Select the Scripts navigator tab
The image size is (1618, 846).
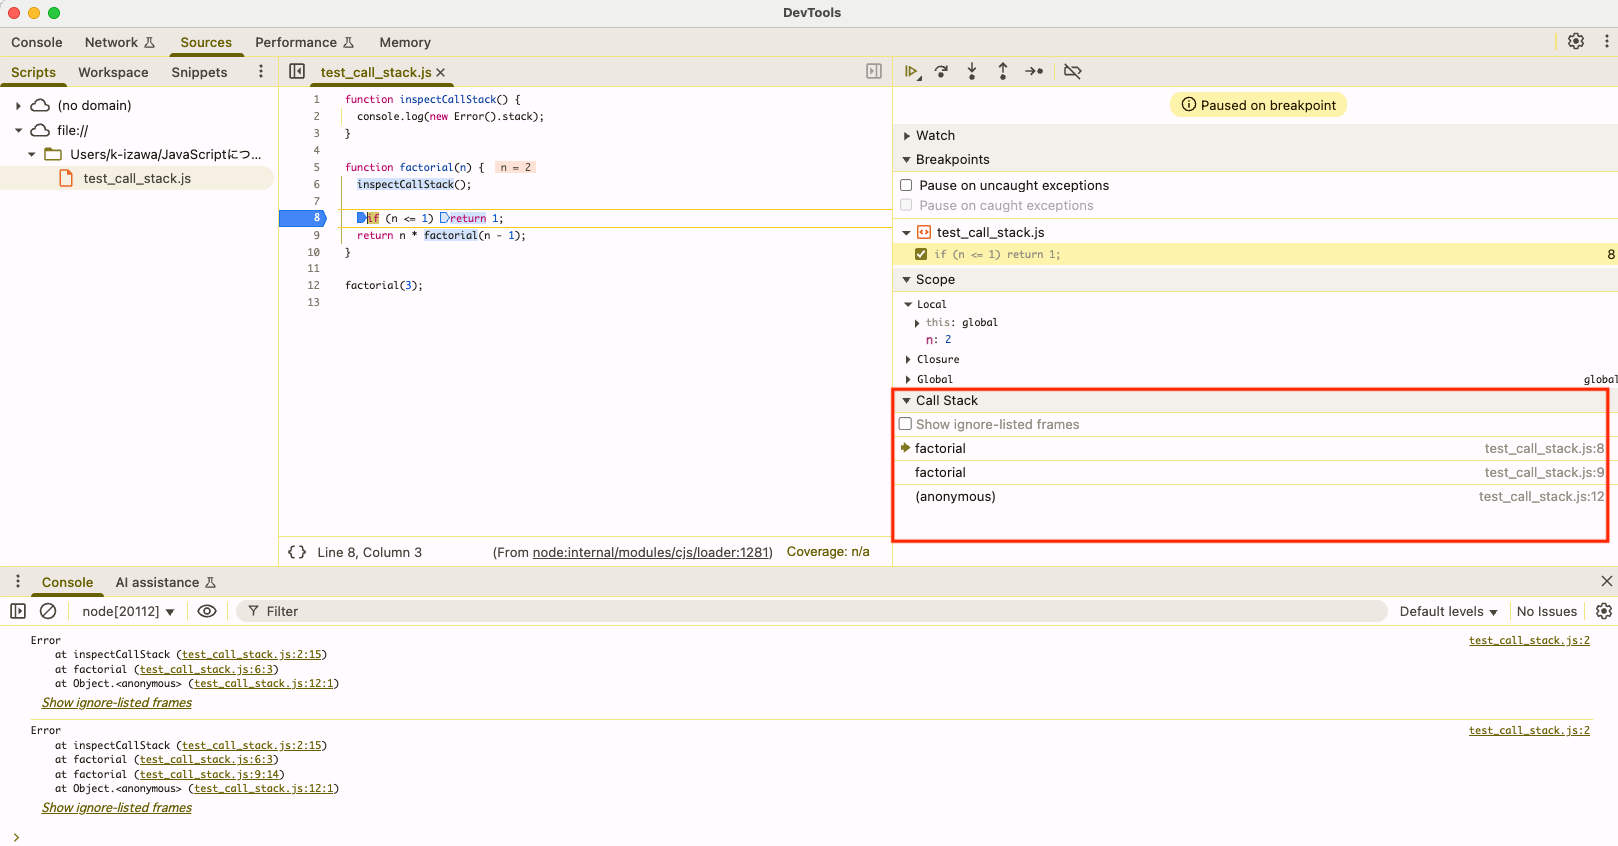[33, 72]
